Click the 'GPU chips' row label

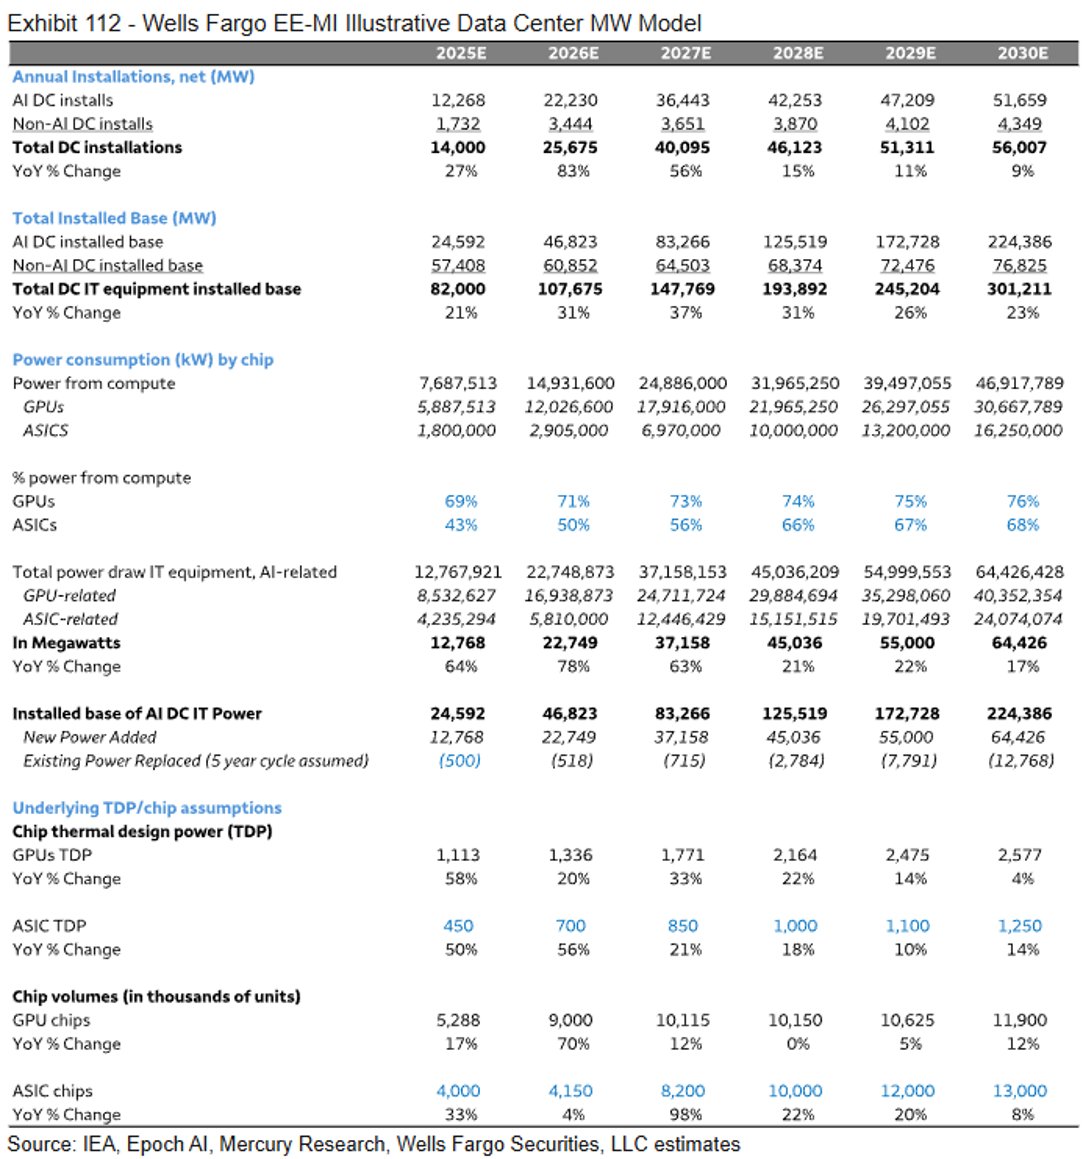(51, 1022)
